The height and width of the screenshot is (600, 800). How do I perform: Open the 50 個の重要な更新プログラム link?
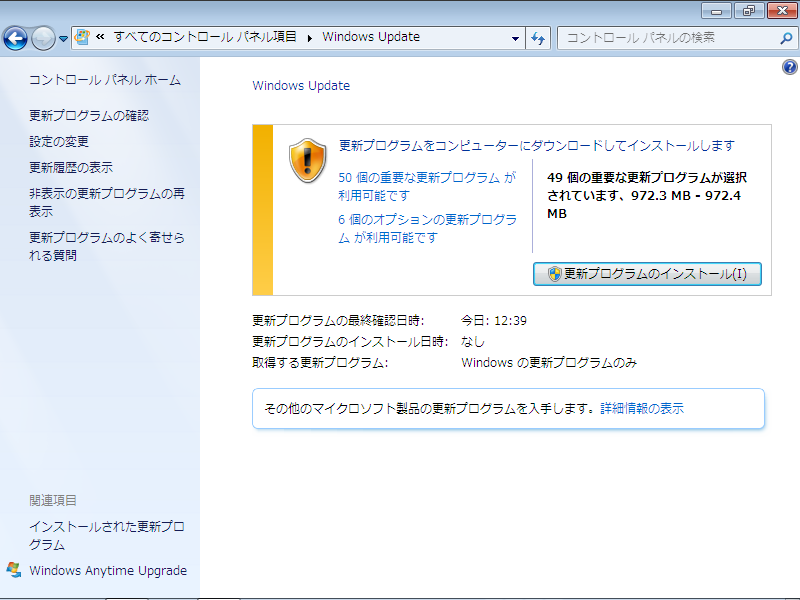(x=427, y=186)
